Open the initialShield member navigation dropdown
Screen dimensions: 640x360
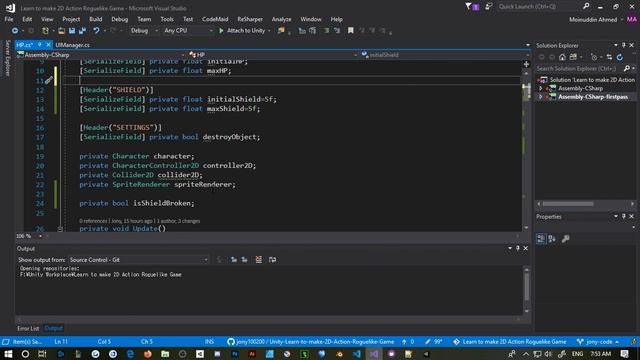445,55
